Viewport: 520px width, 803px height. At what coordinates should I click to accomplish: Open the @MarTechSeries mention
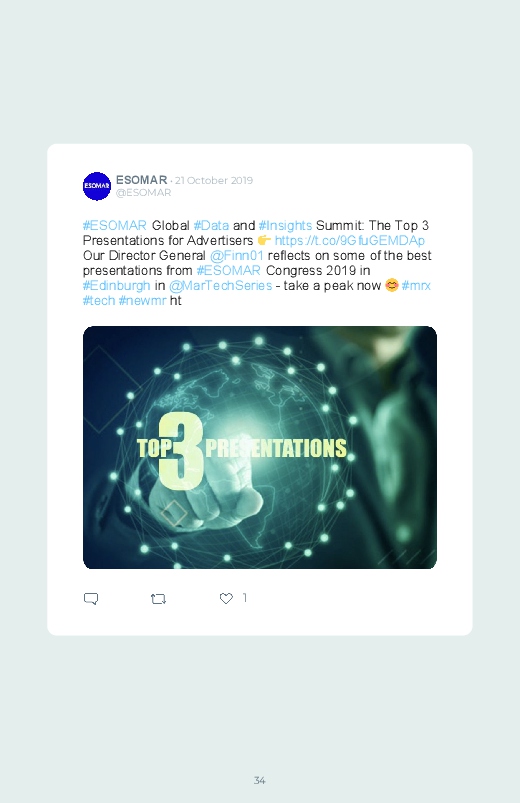[220, 285]
